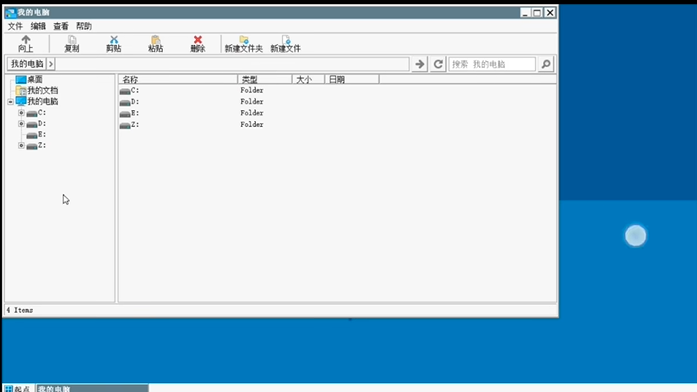Select the My Documents (我的文档) folder icon
This screenshot has height=392, width=697.
coord(21,91)
